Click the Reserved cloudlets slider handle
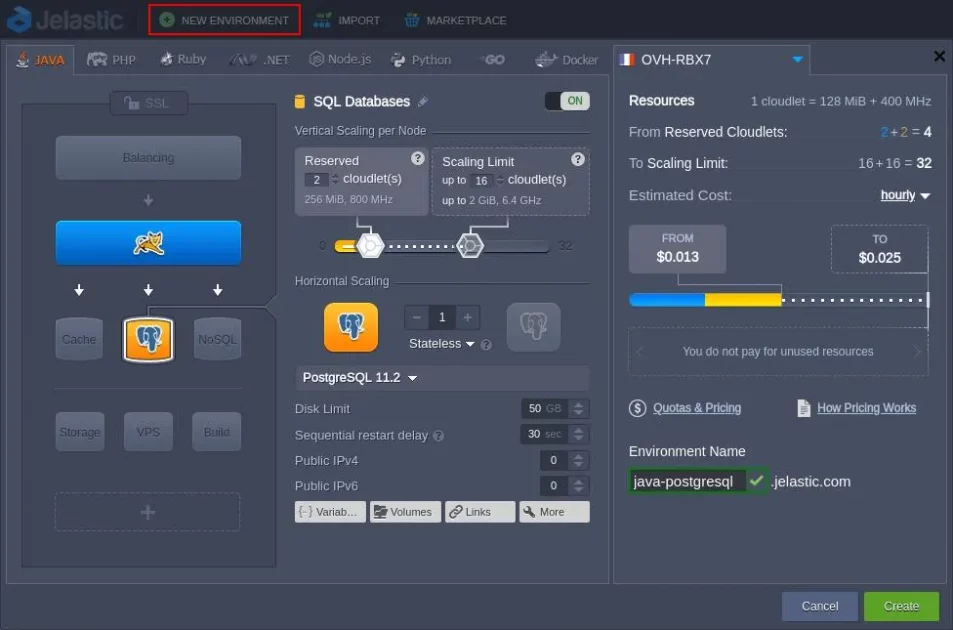Image resolution: width=953 pixels, height=630 pixels. pyautogui.click(x=369, y=245)
